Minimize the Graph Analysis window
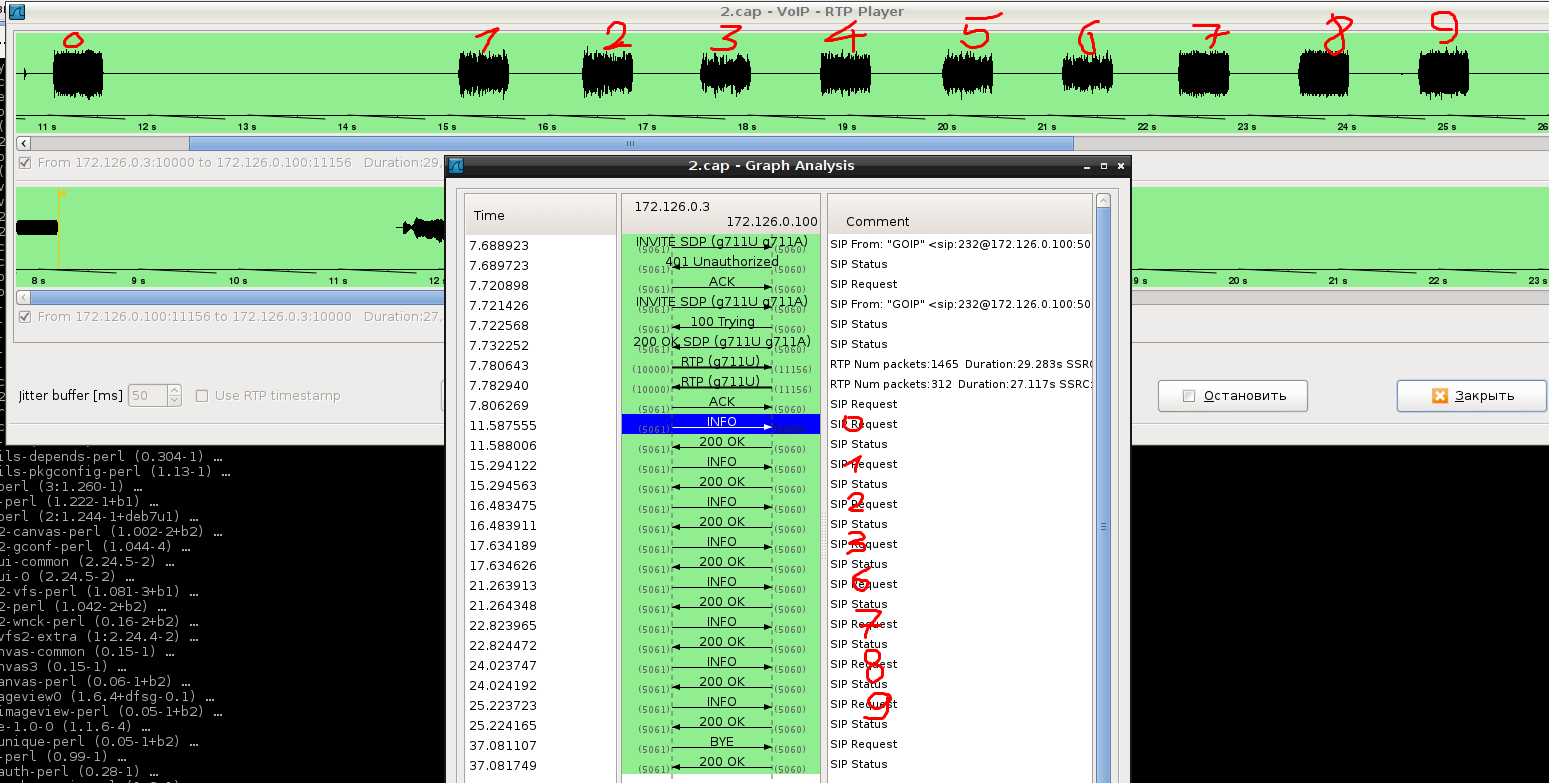 click(x=1087, y=166)
